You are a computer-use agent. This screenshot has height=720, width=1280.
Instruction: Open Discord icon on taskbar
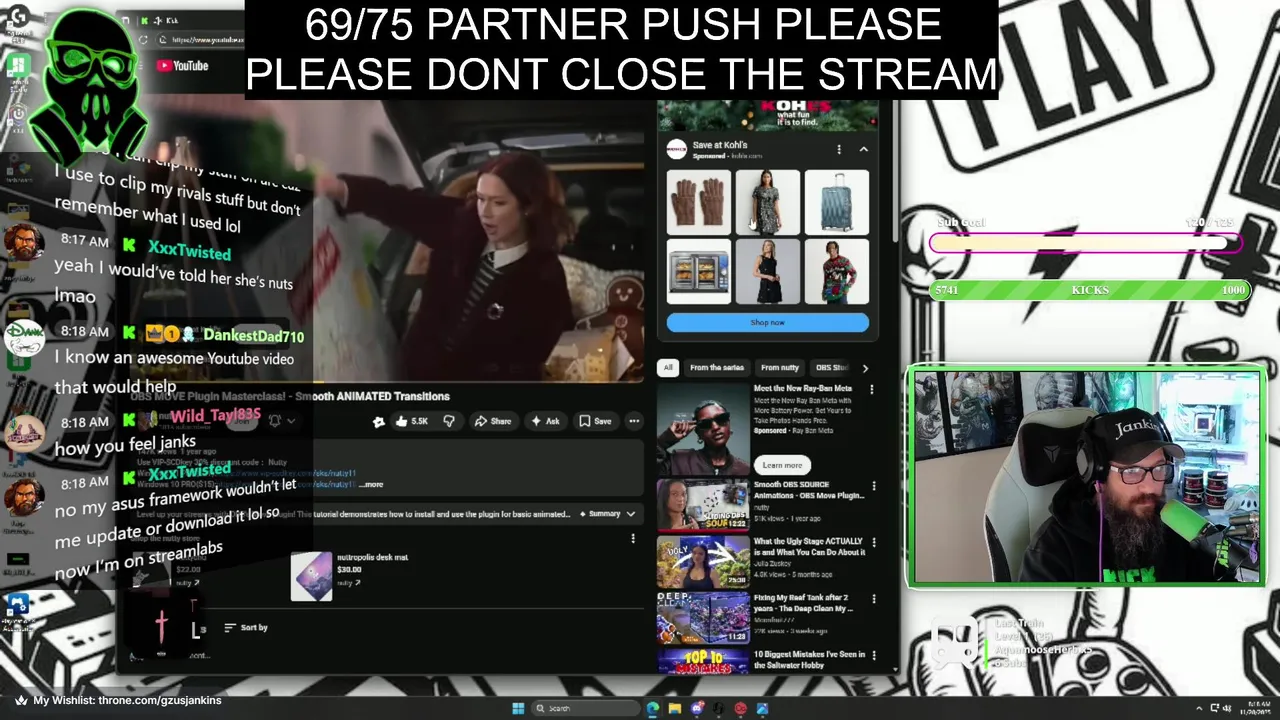(x=697, y=708)
